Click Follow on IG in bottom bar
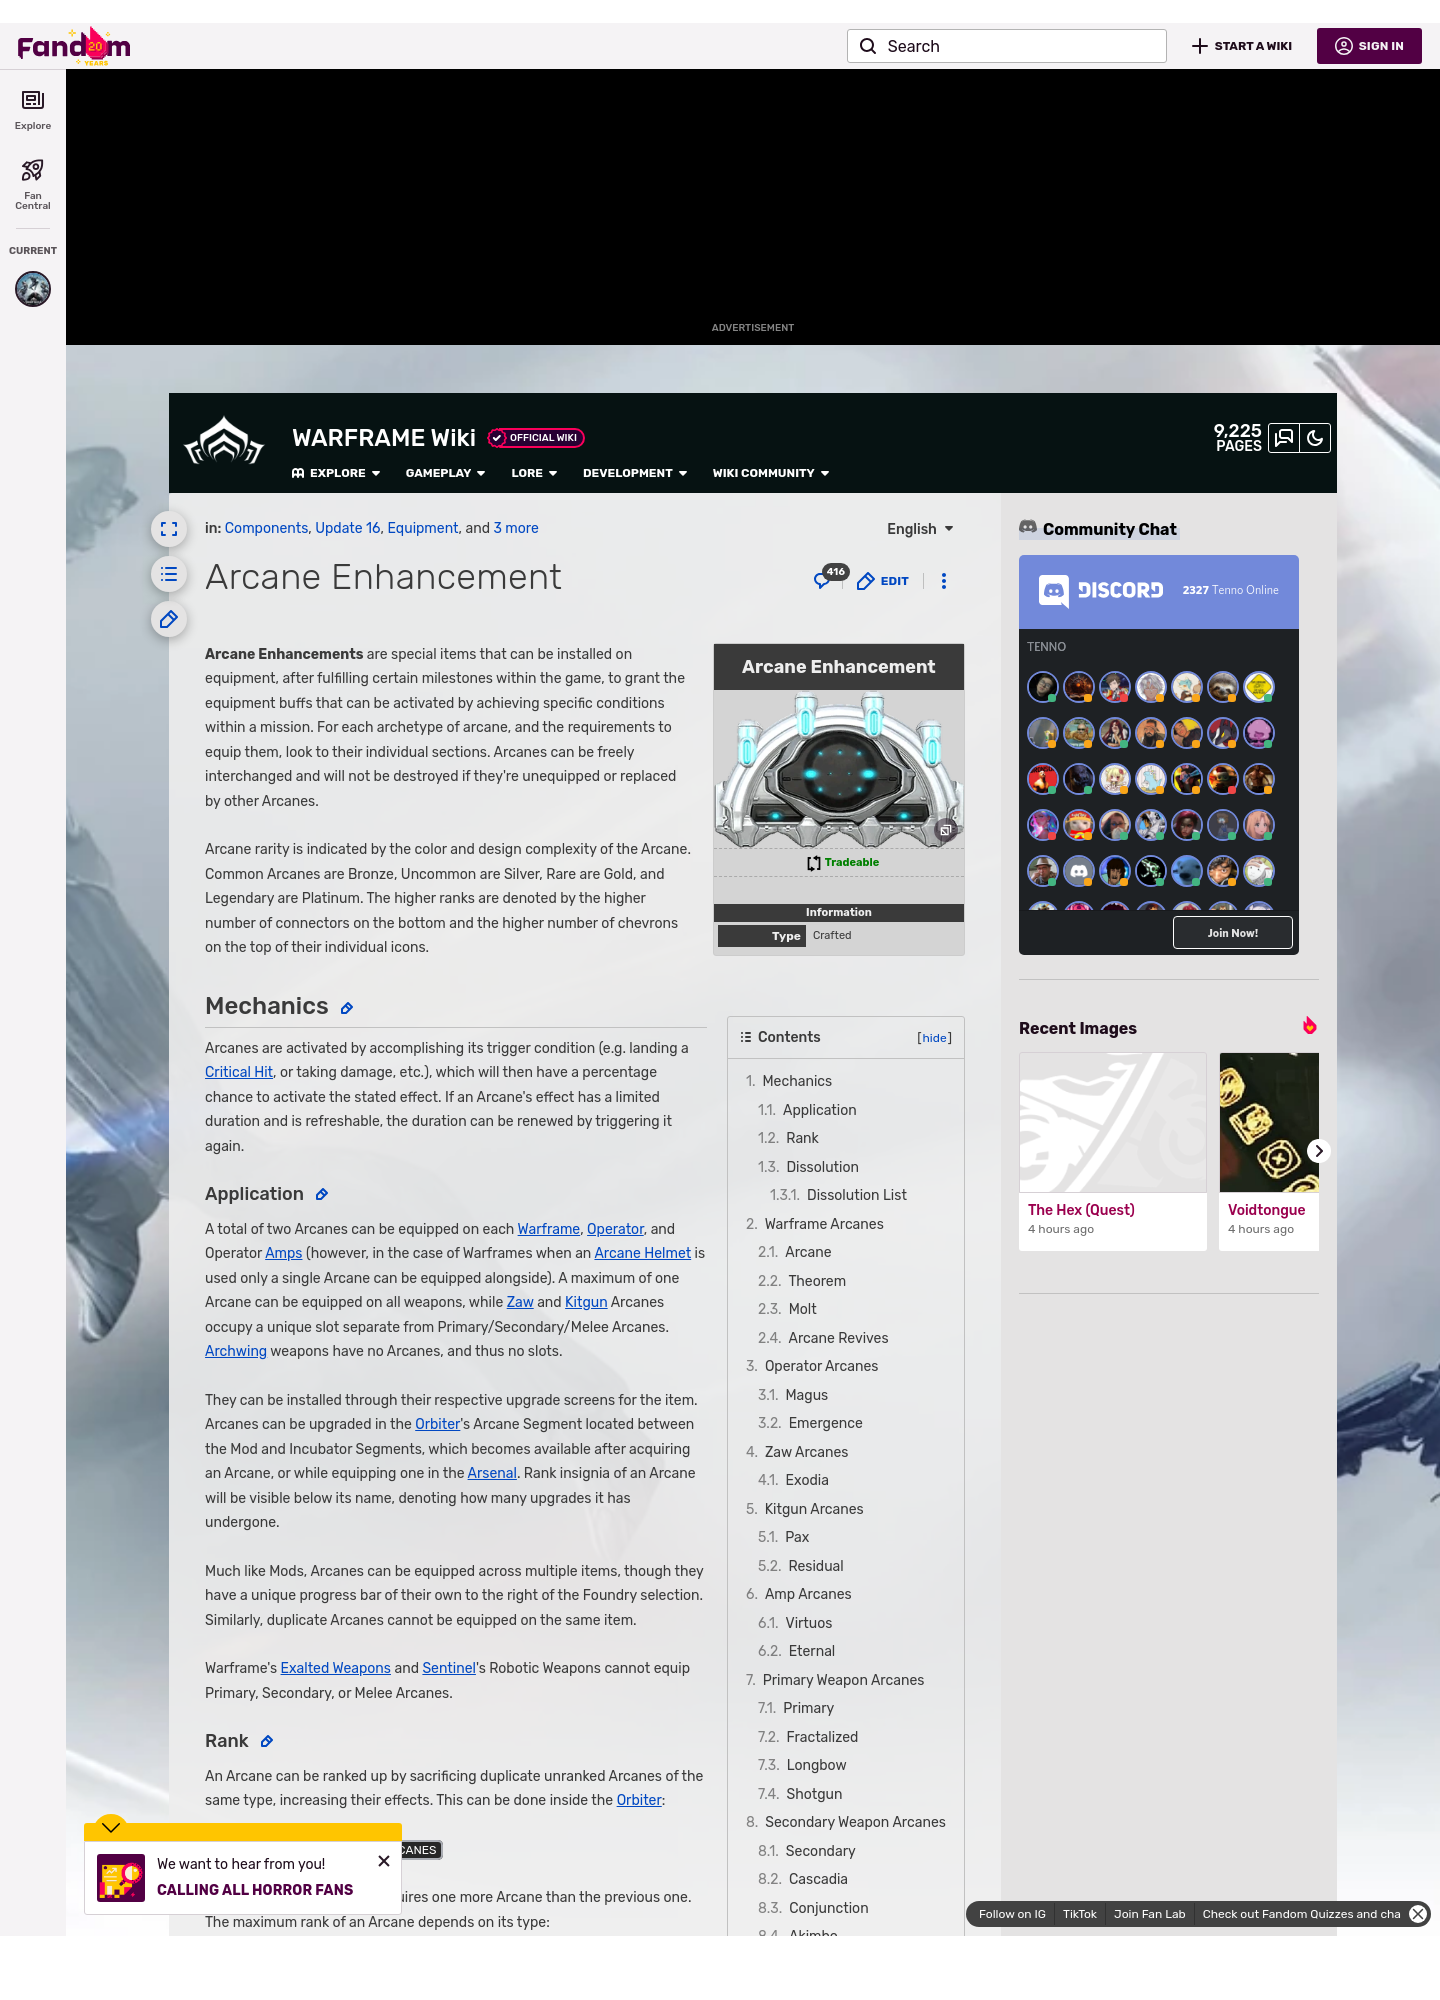The width and height of the screenshot is (1440, 2000). (1012, 1914)
